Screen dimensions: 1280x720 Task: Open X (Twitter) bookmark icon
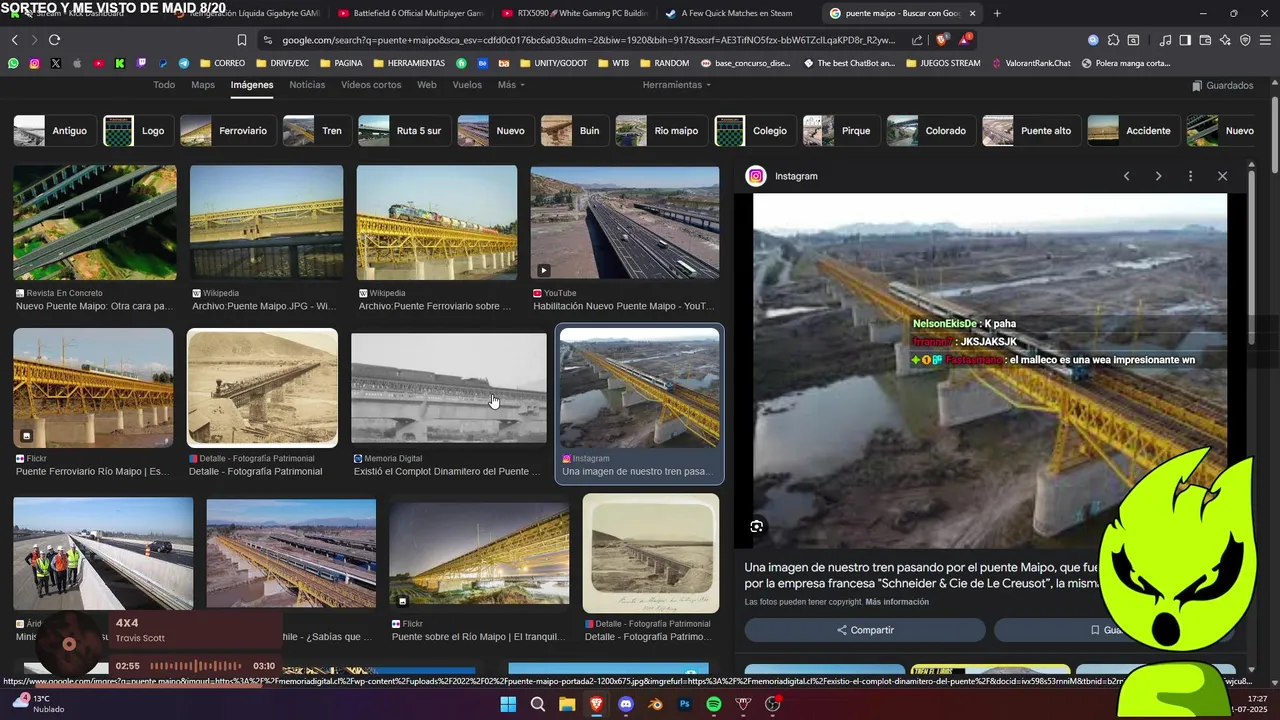click(x=55, y=63)
